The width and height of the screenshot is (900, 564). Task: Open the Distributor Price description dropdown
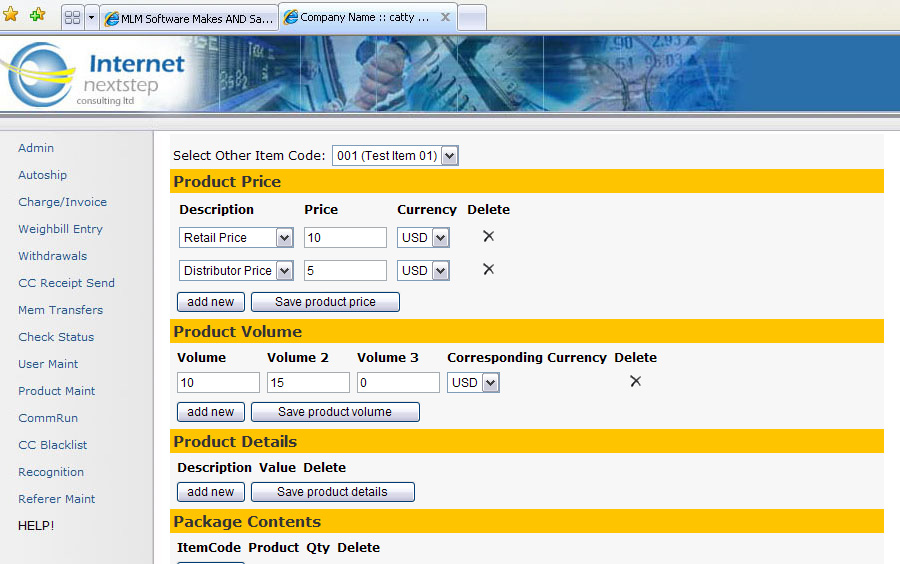tap(284, 271)
